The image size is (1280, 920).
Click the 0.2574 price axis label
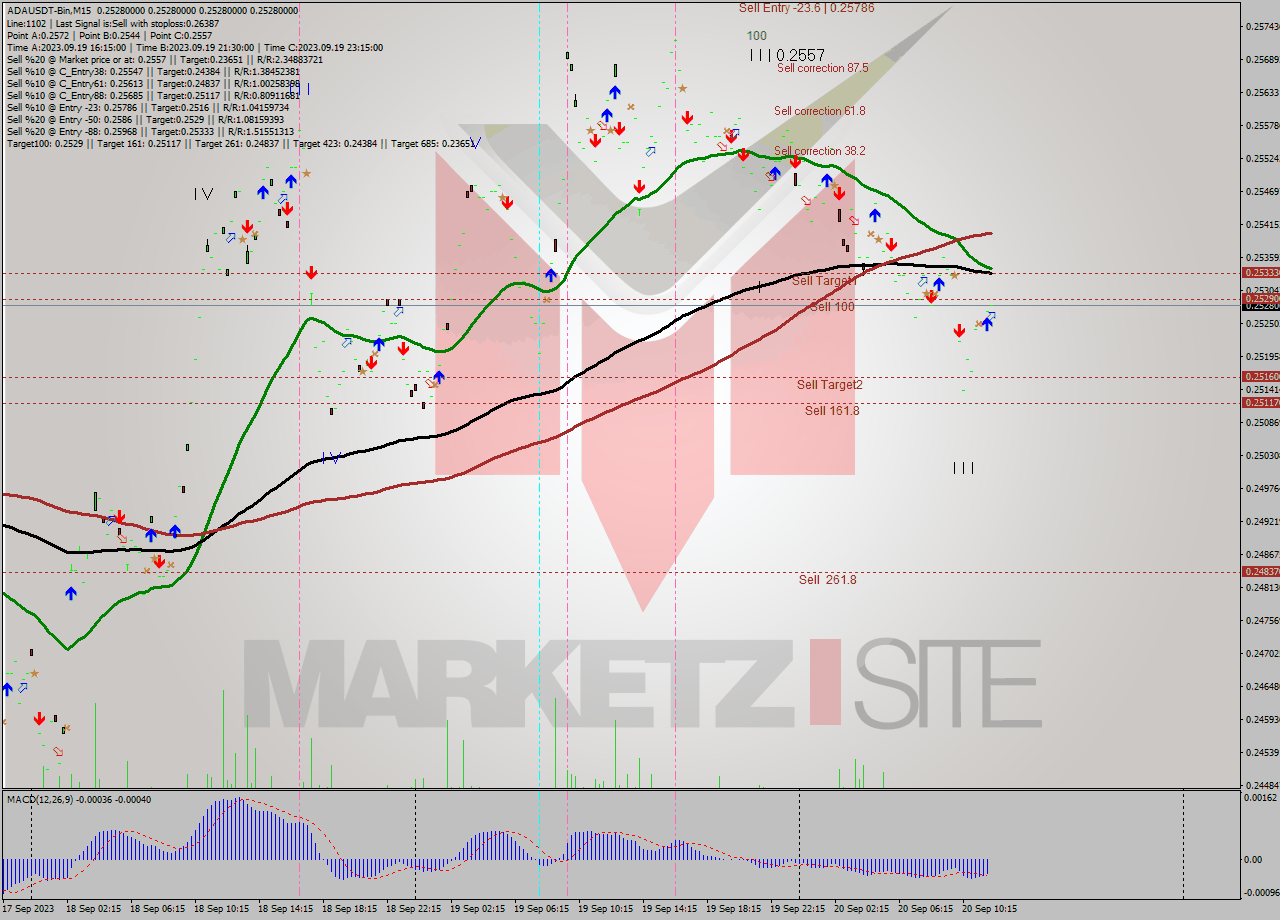tap(1263, 26)
